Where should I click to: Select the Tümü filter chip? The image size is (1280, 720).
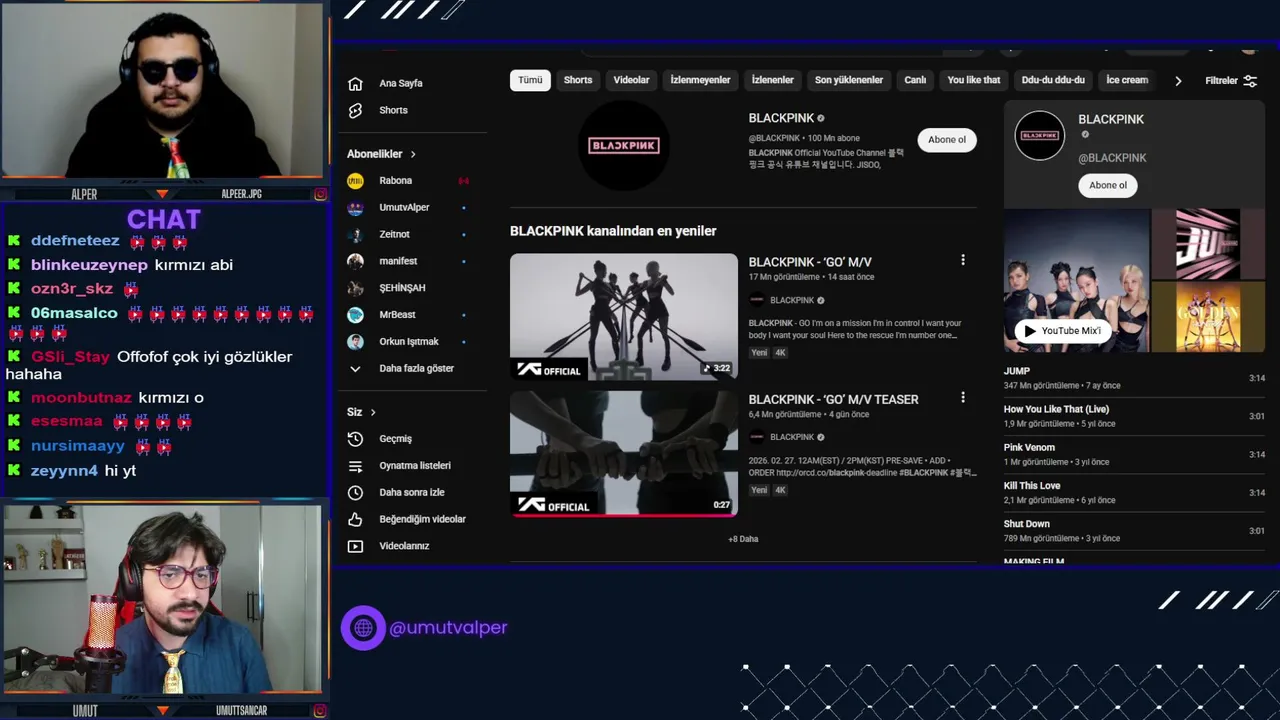click(x=530, y=80)
